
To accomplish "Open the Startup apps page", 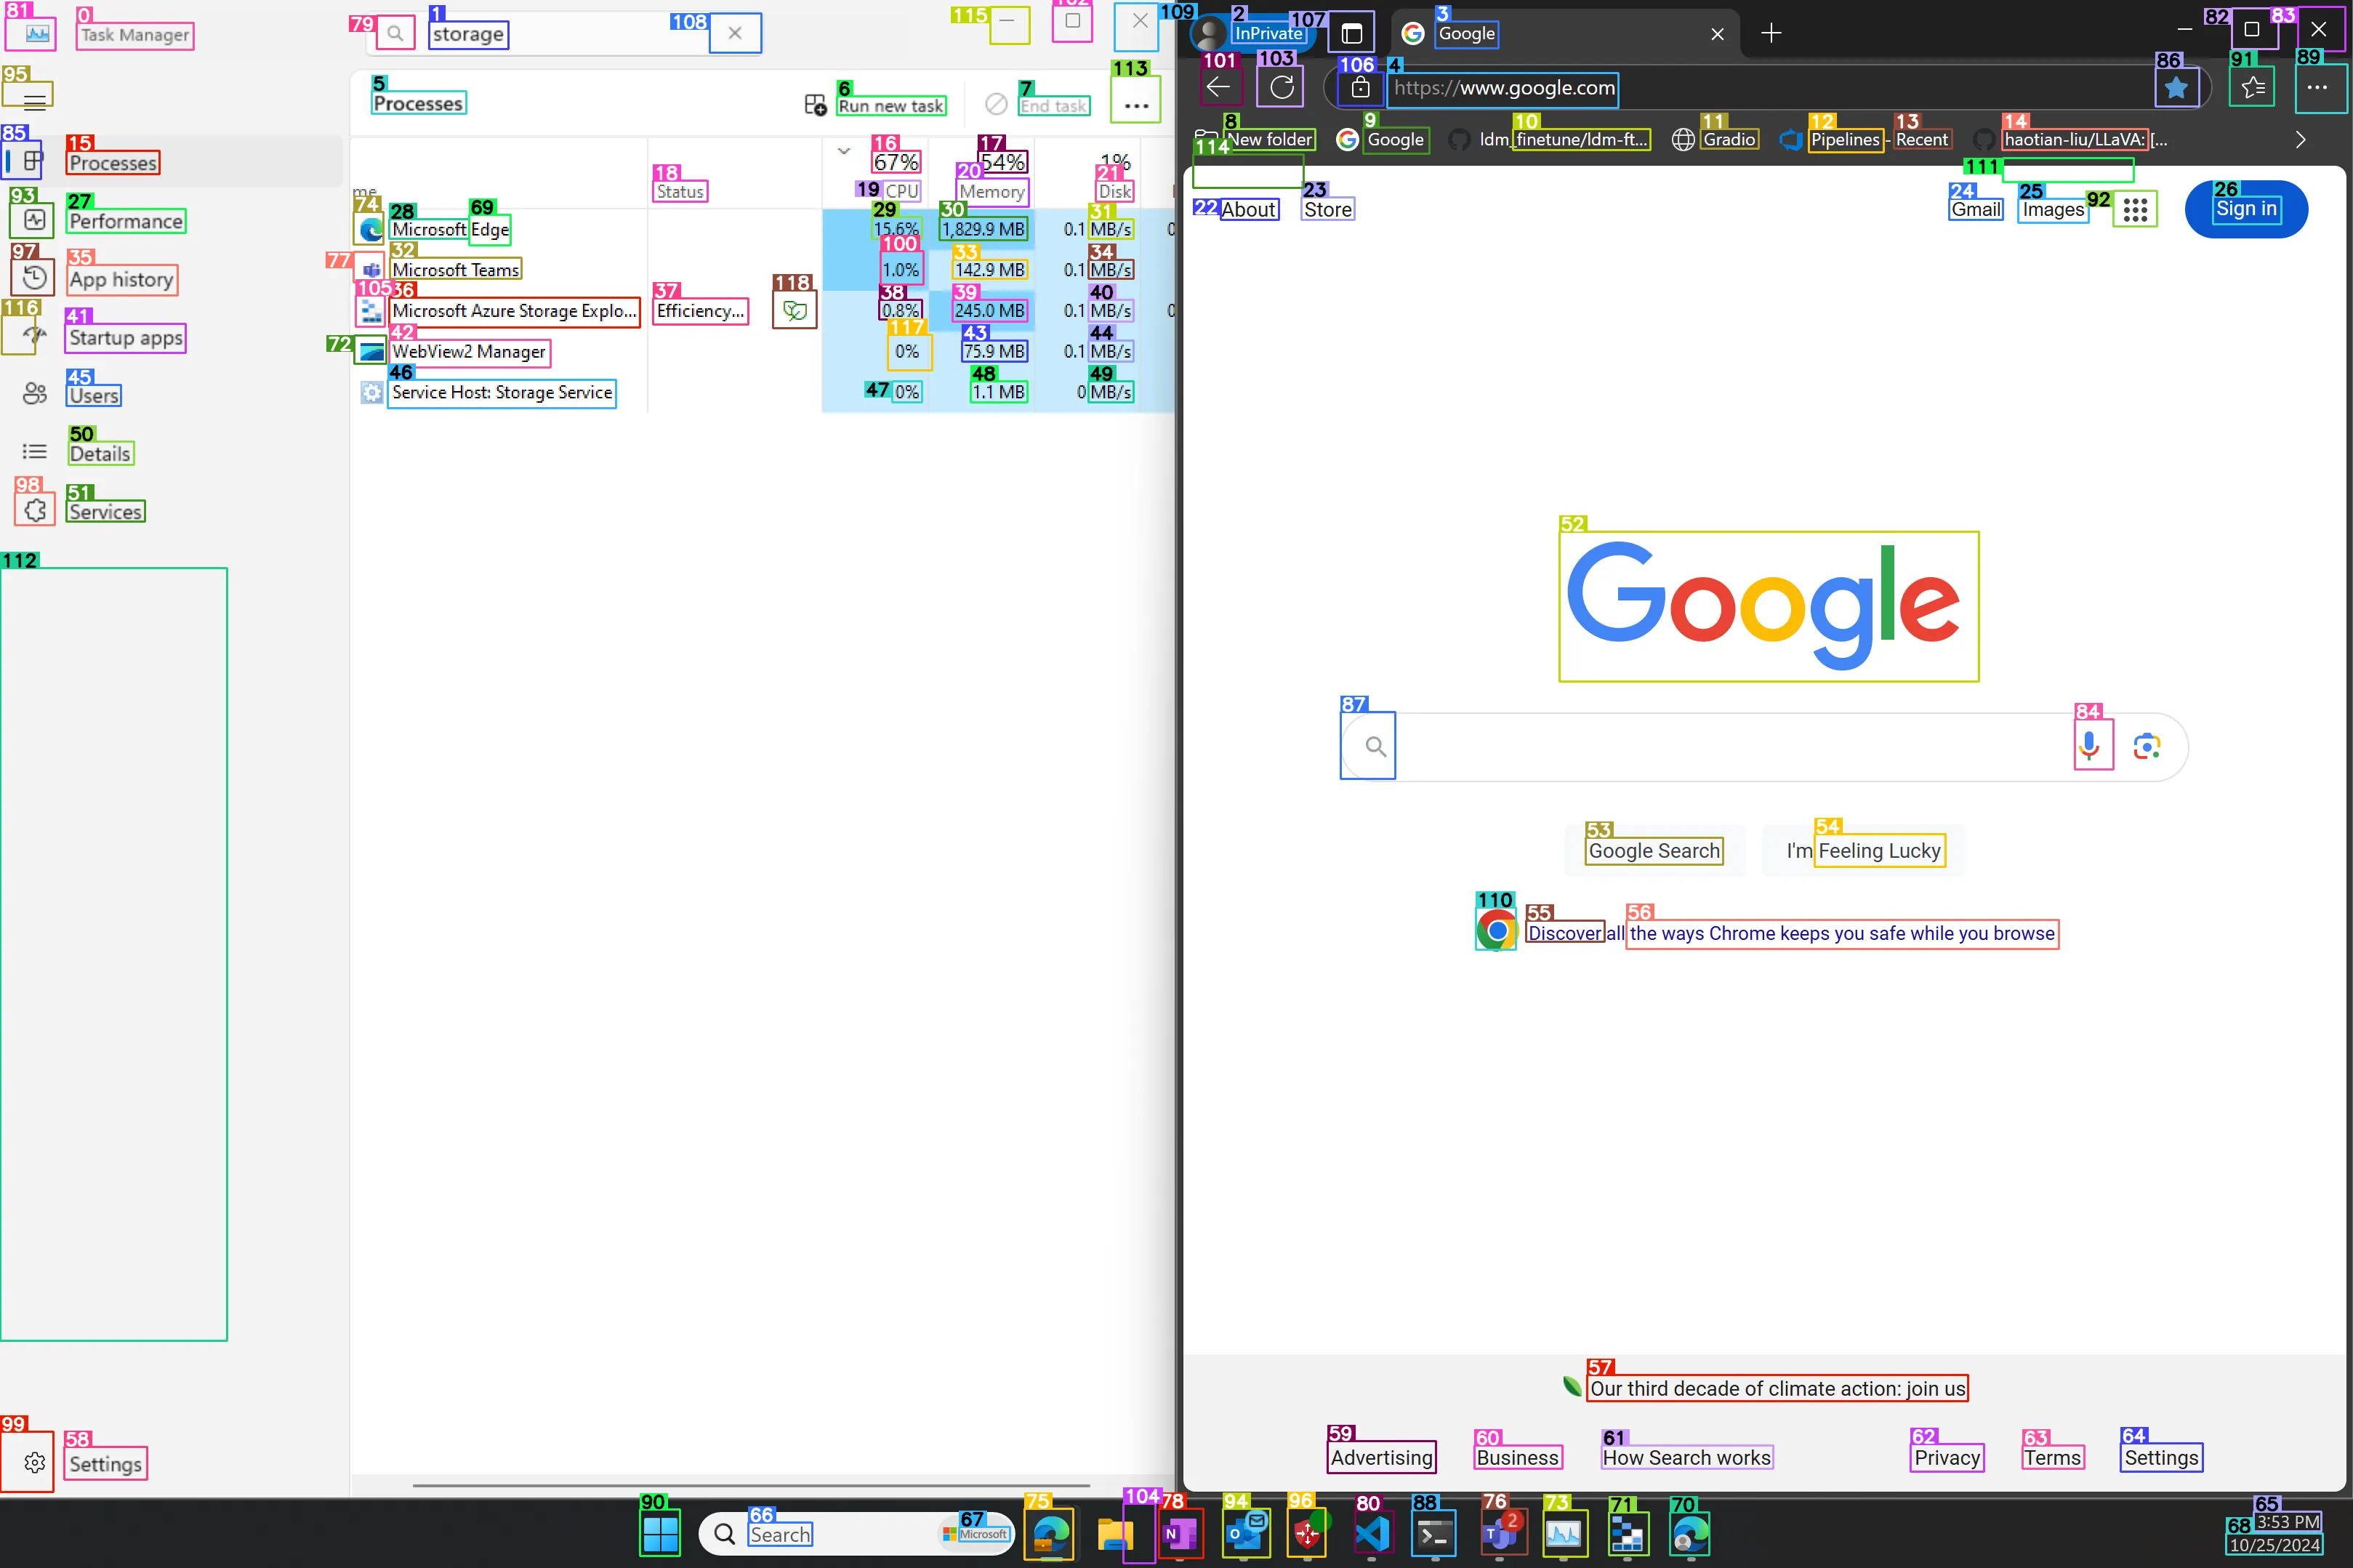I will 125,338.
